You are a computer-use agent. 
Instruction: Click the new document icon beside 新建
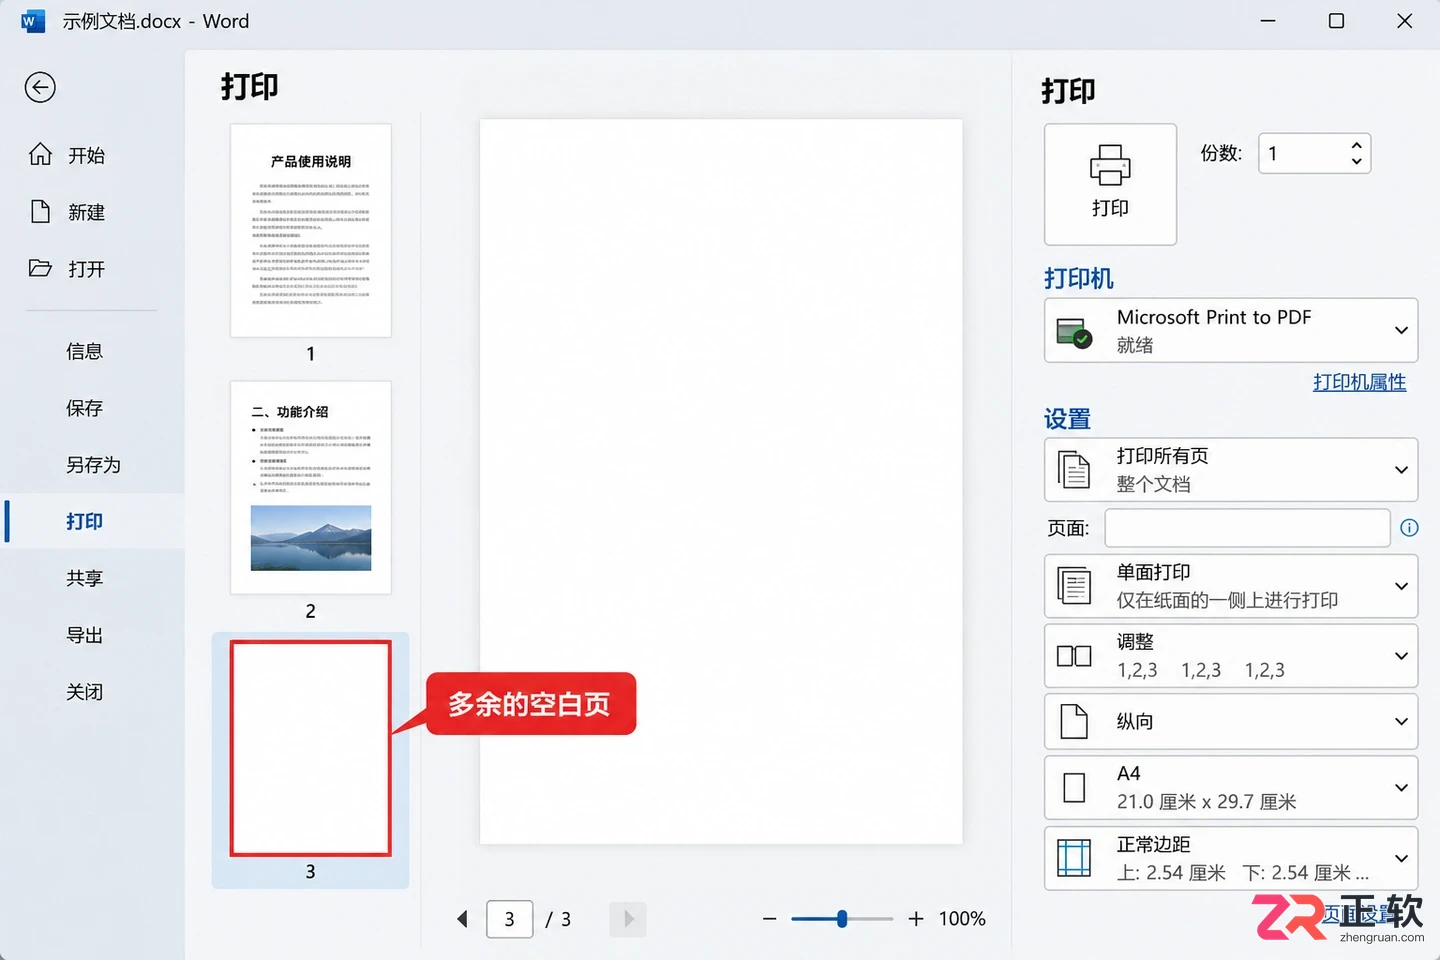coord(40,211)
